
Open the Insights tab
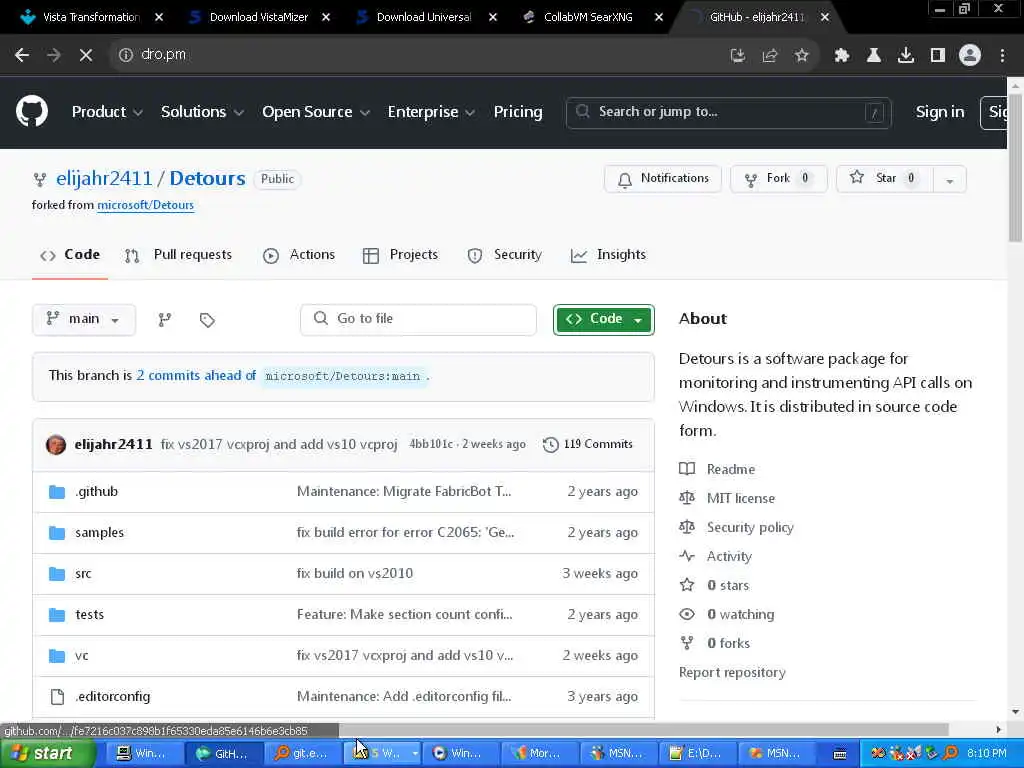pyautogui.click(x=608, y=255)
